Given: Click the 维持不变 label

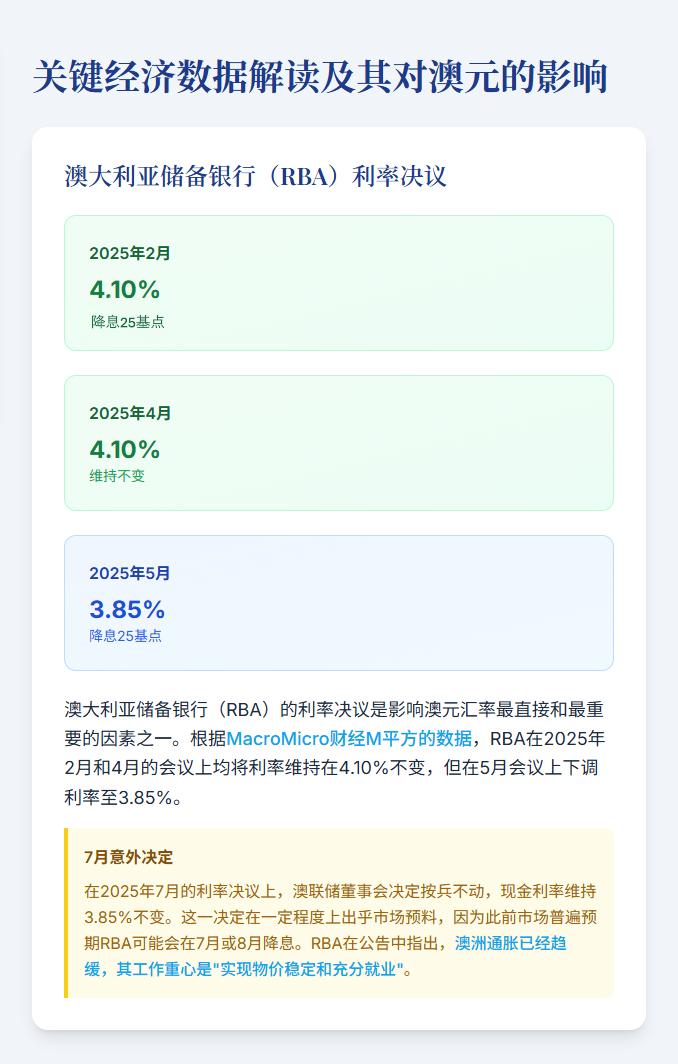Looking at the screenshot, I should (x=117, y=476).
